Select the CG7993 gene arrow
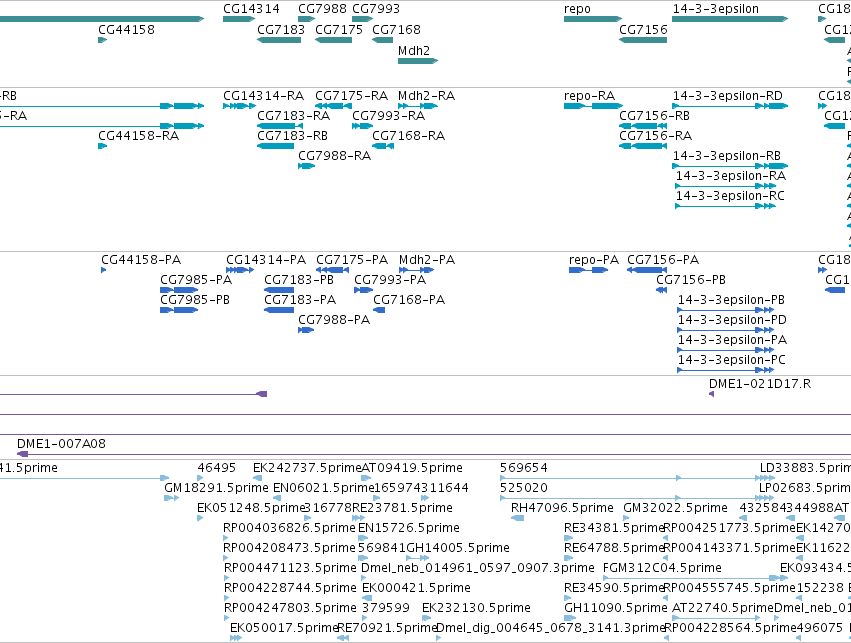Screen dimensions: 851x643 pyautogui.click(x=363, y=19)
